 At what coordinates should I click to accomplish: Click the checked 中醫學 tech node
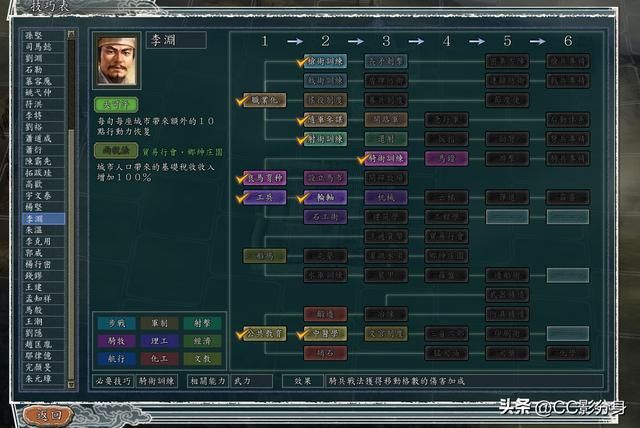point(325,333)
